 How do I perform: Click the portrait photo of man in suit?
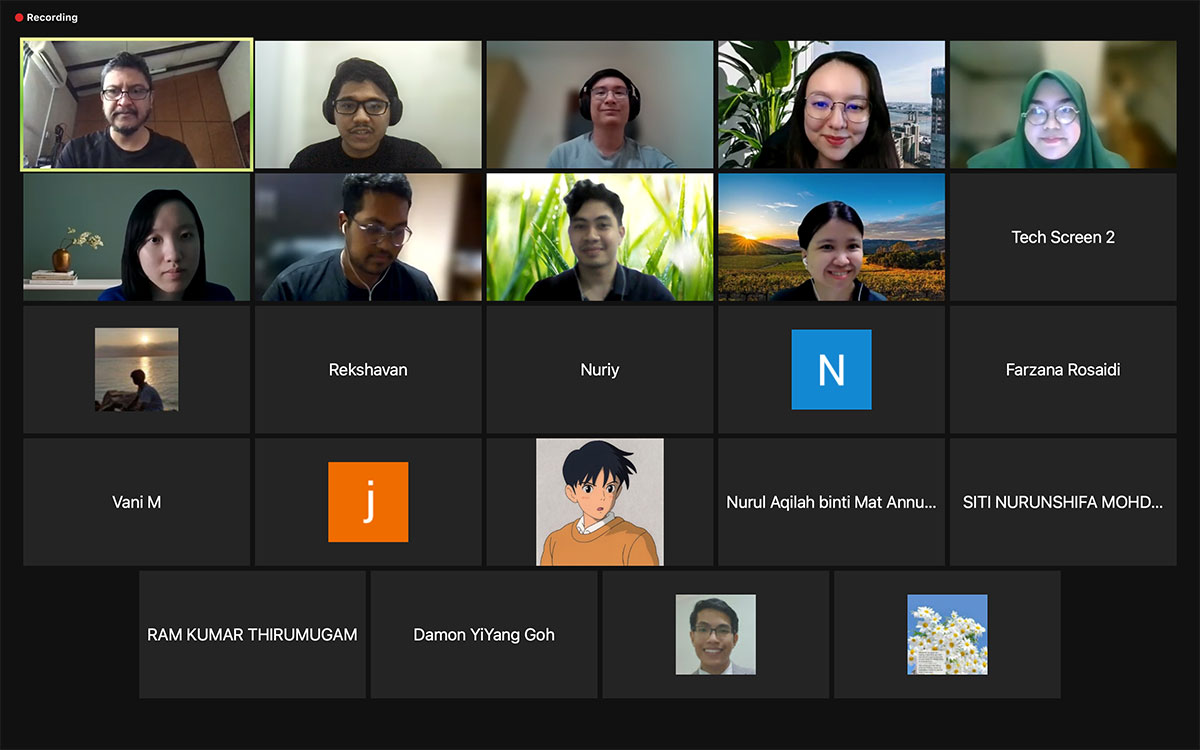click(x=715, y=634)
